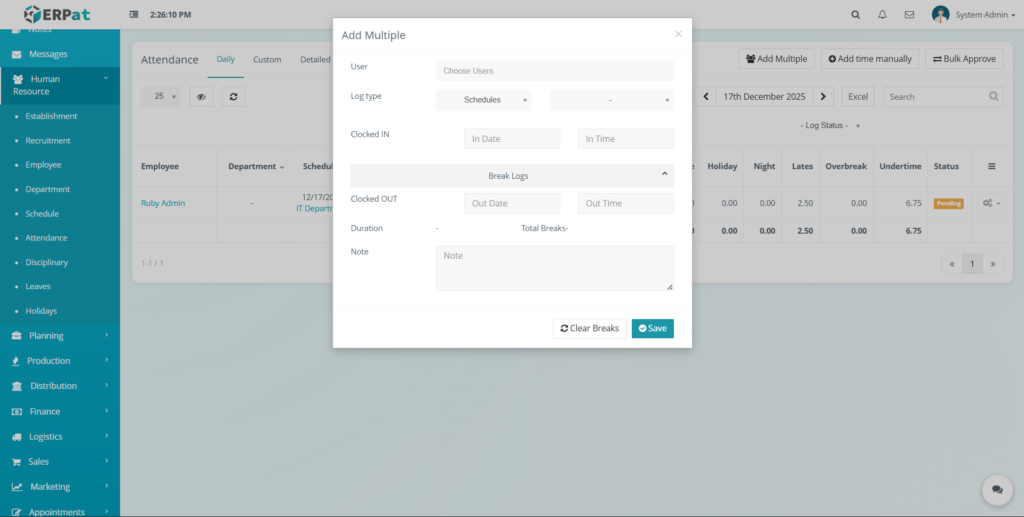Open the mail envelope icon in header
Image resolution: width=1024 pixels, height=517 pixels.
pyautogui.click(x=909, y=14)
